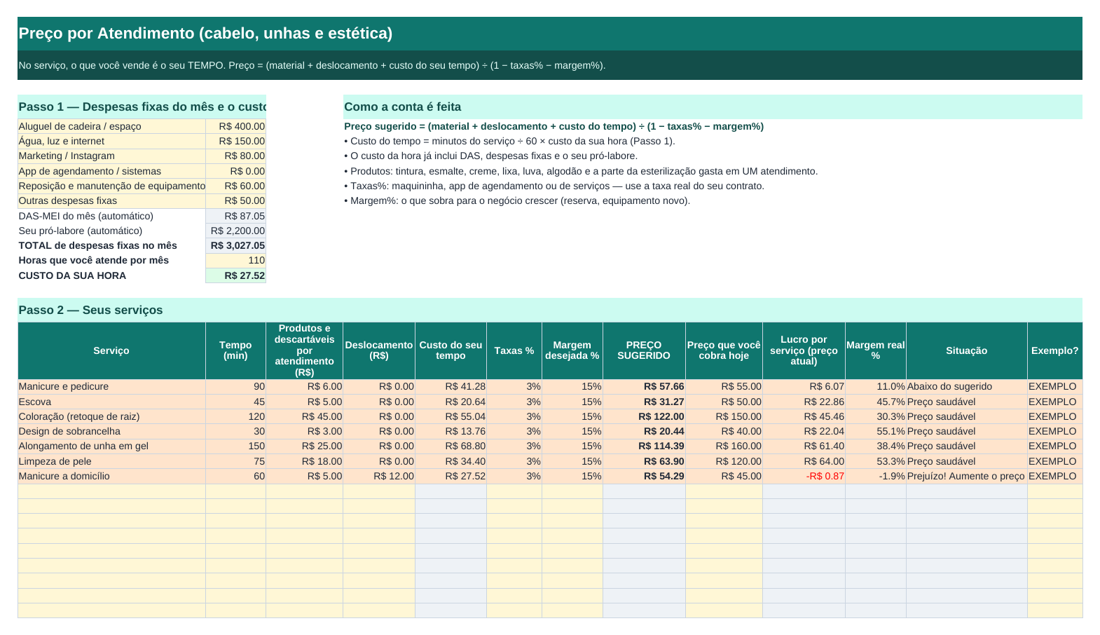Select the 'Margem real %' column header
Screen dimensions: 1100x635
click(x=876, y=351)
